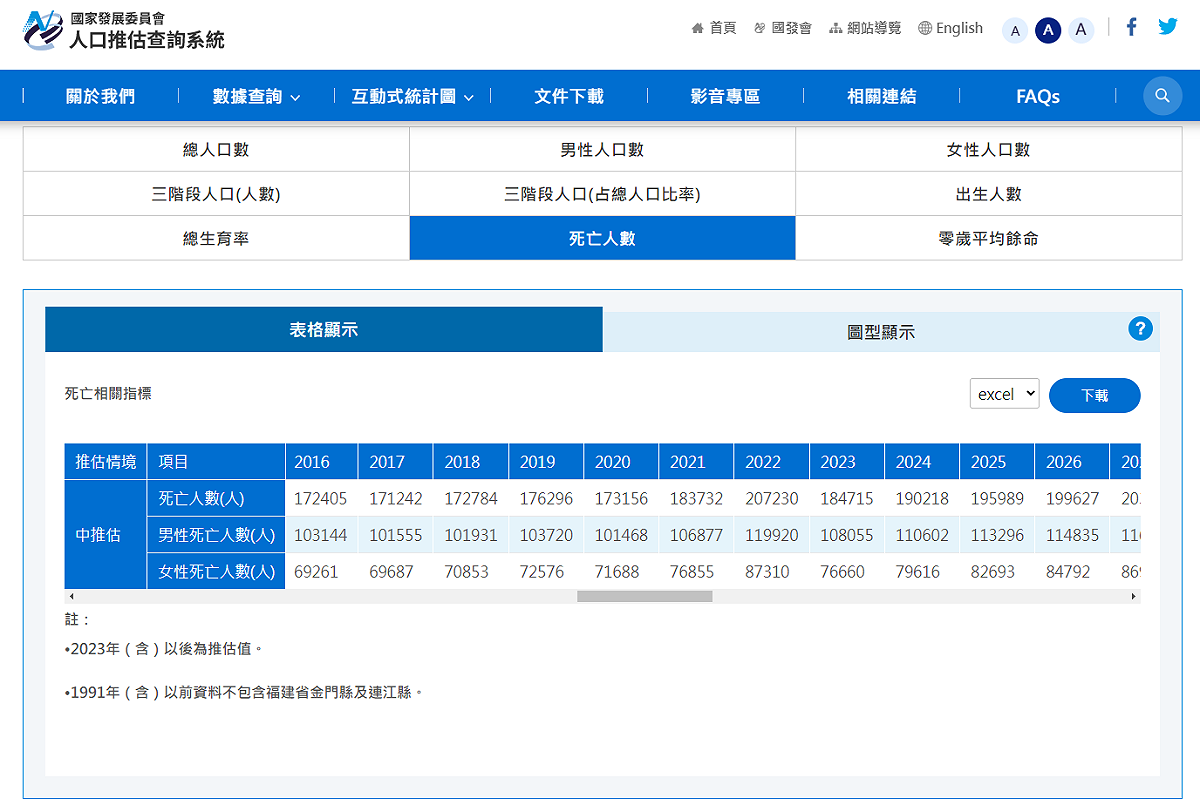Click the 2026 column header
This screenshot has width=1200, height=805.
(1072, 462)
